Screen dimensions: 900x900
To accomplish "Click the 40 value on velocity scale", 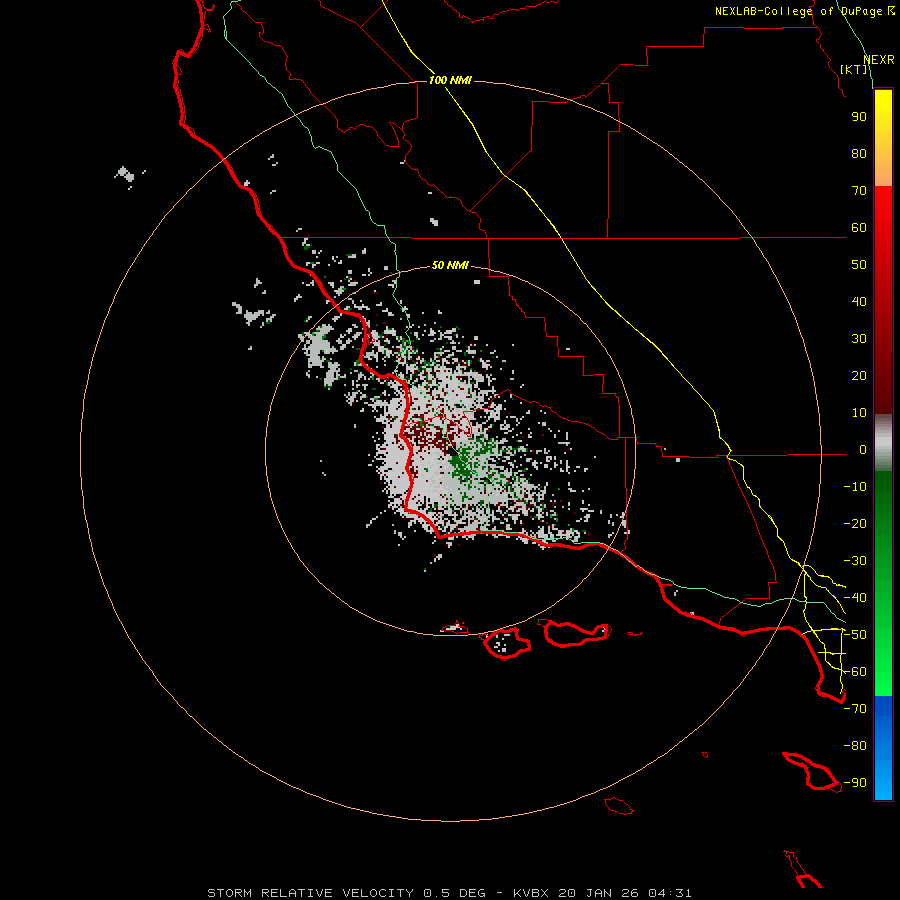I will point(859,302).
